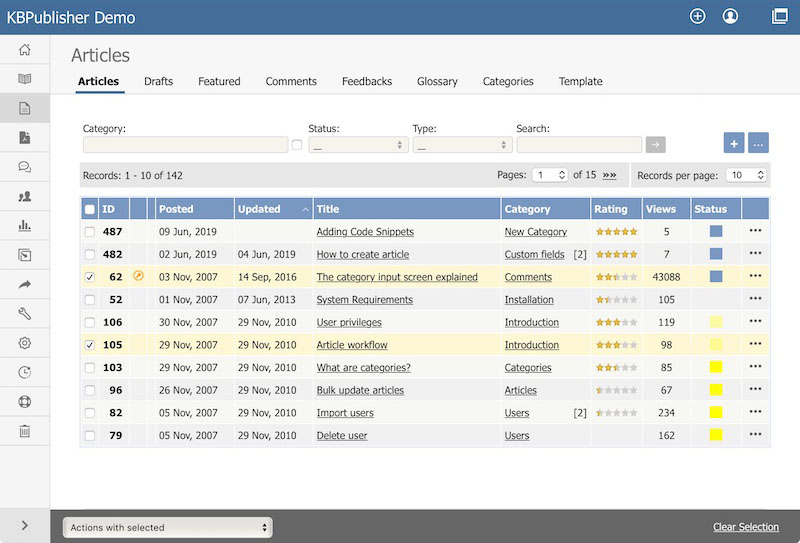
Task: Click blue status square for article 487
Action: [716, 231]
